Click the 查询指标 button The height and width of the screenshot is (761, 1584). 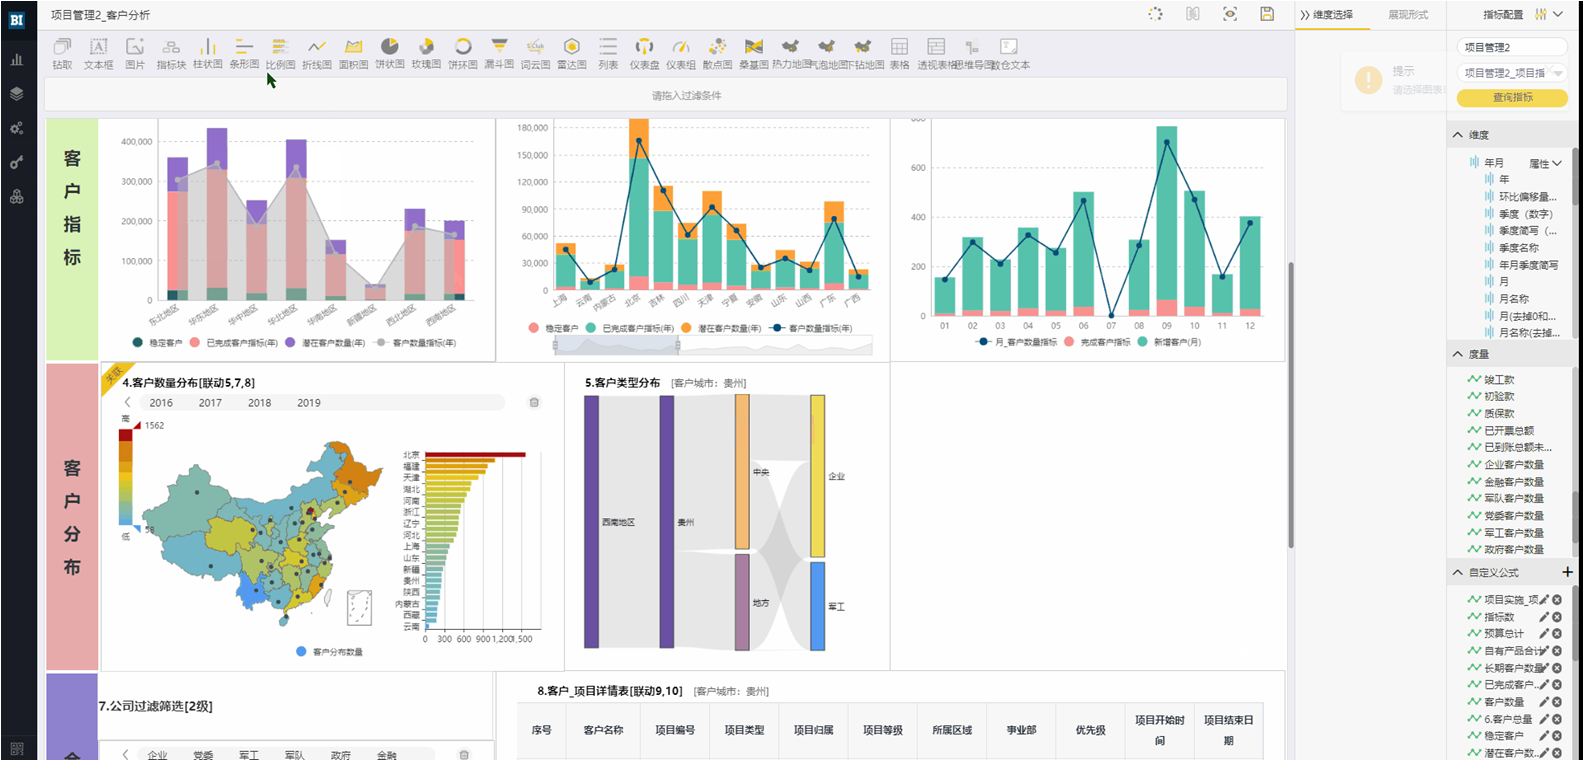(x=1512, y=97)
